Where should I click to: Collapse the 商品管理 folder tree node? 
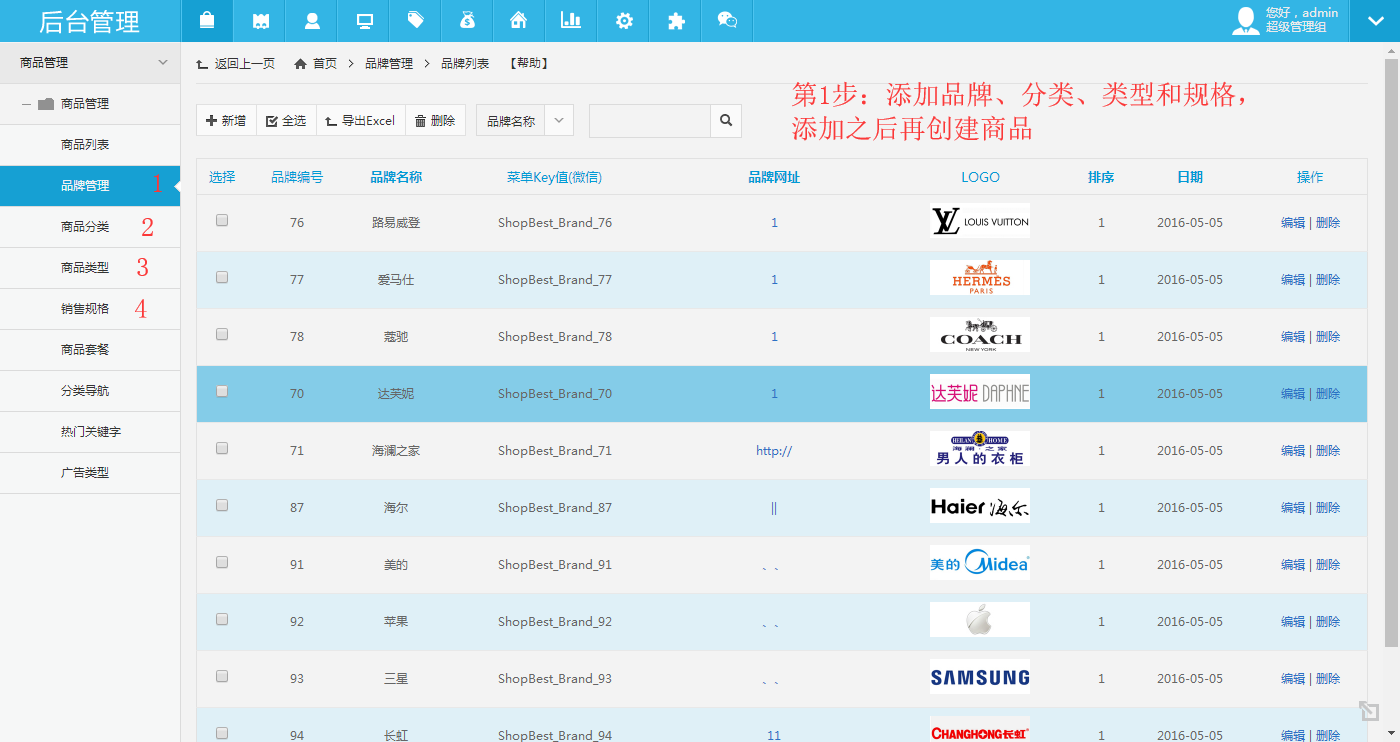27,104
